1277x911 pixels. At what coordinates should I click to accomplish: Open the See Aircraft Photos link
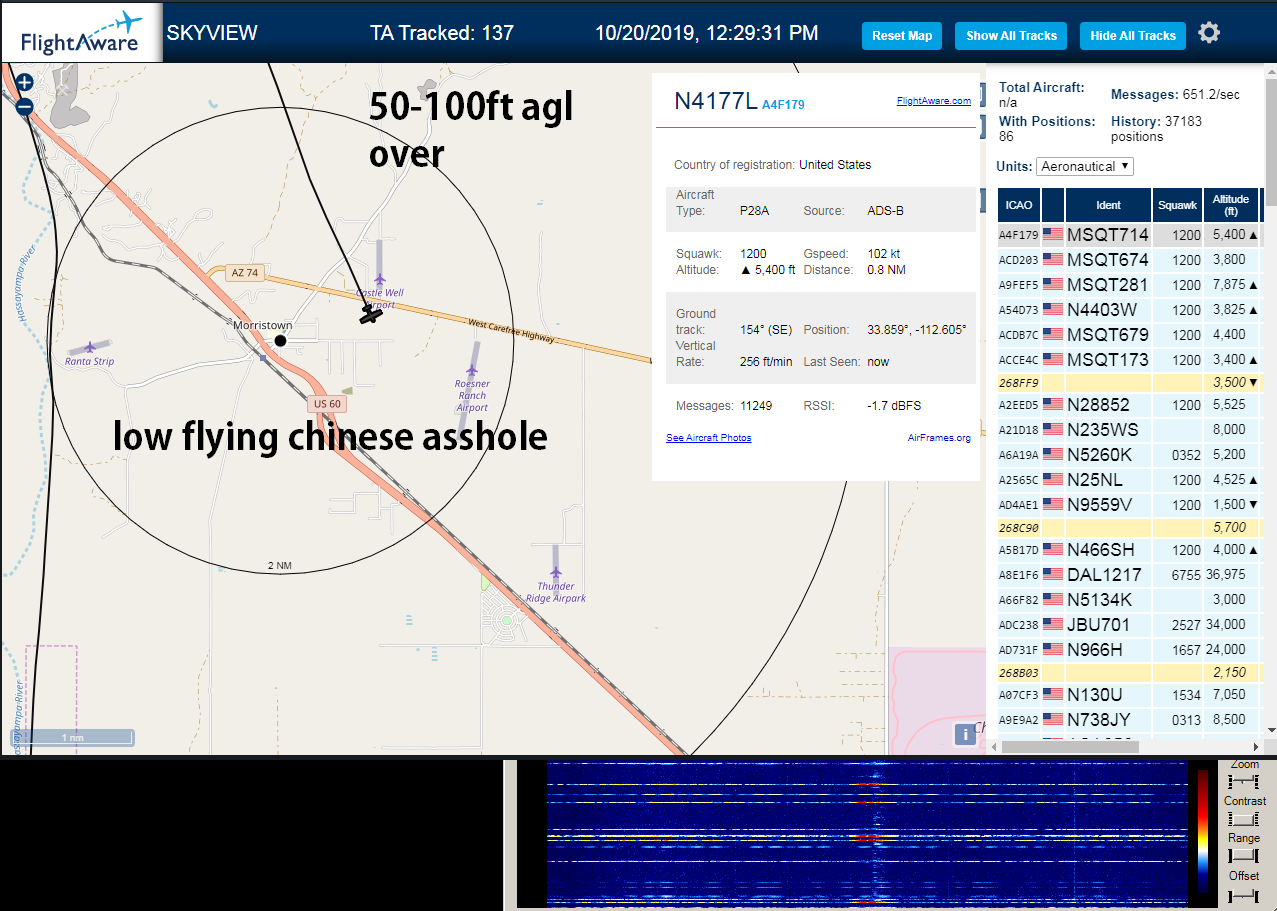tap(708, 438)
